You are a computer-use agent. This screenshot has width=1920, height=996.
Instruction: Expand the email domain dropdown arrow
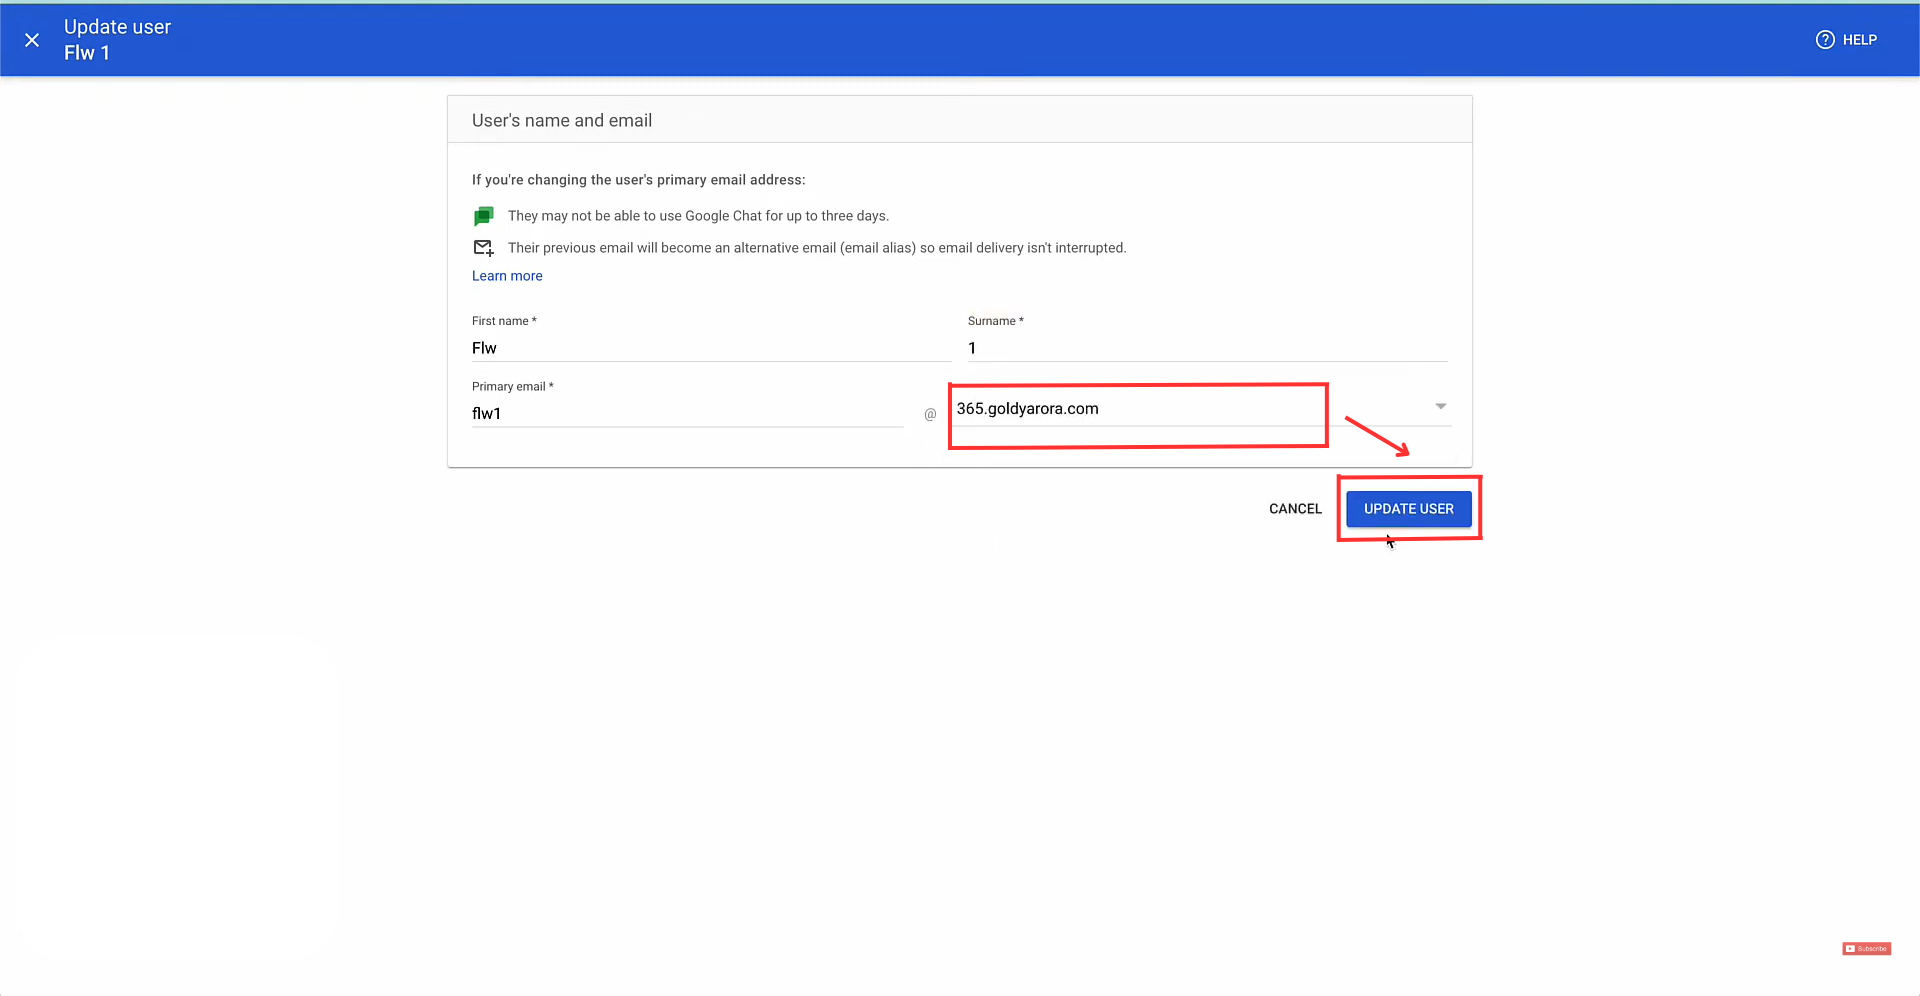point(1440,406)
